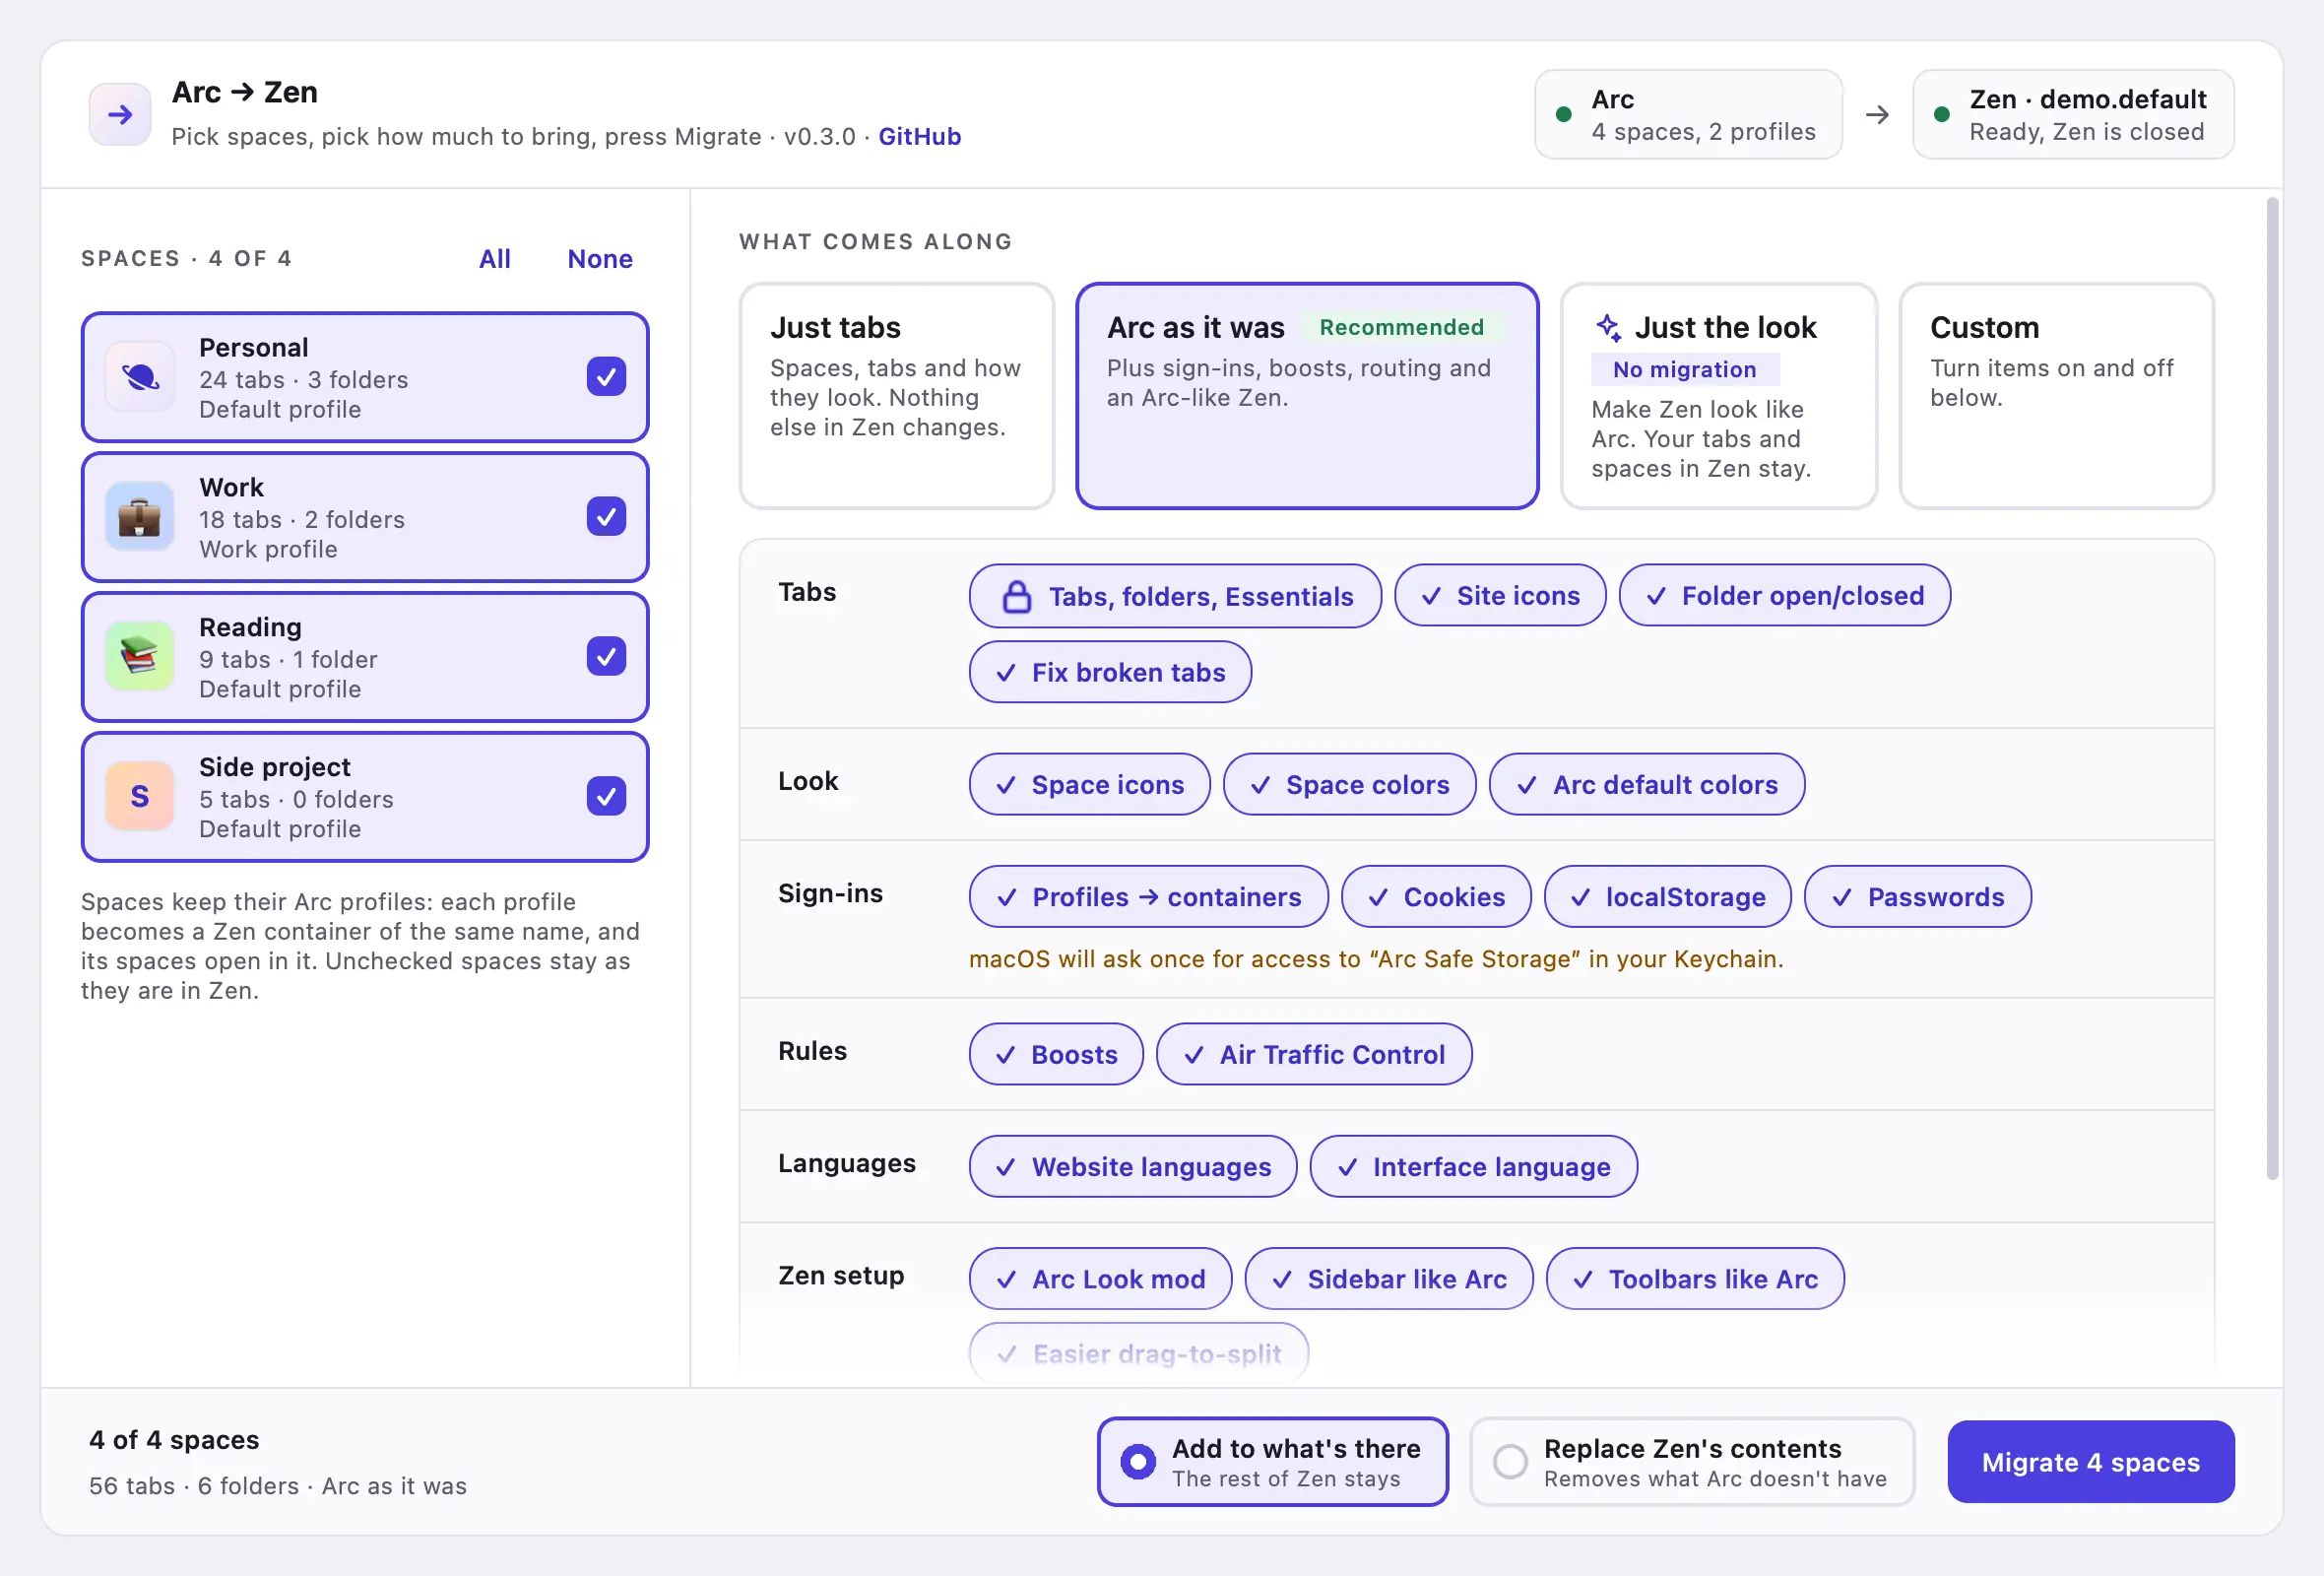Click the Work space briefcase icon

140,517
